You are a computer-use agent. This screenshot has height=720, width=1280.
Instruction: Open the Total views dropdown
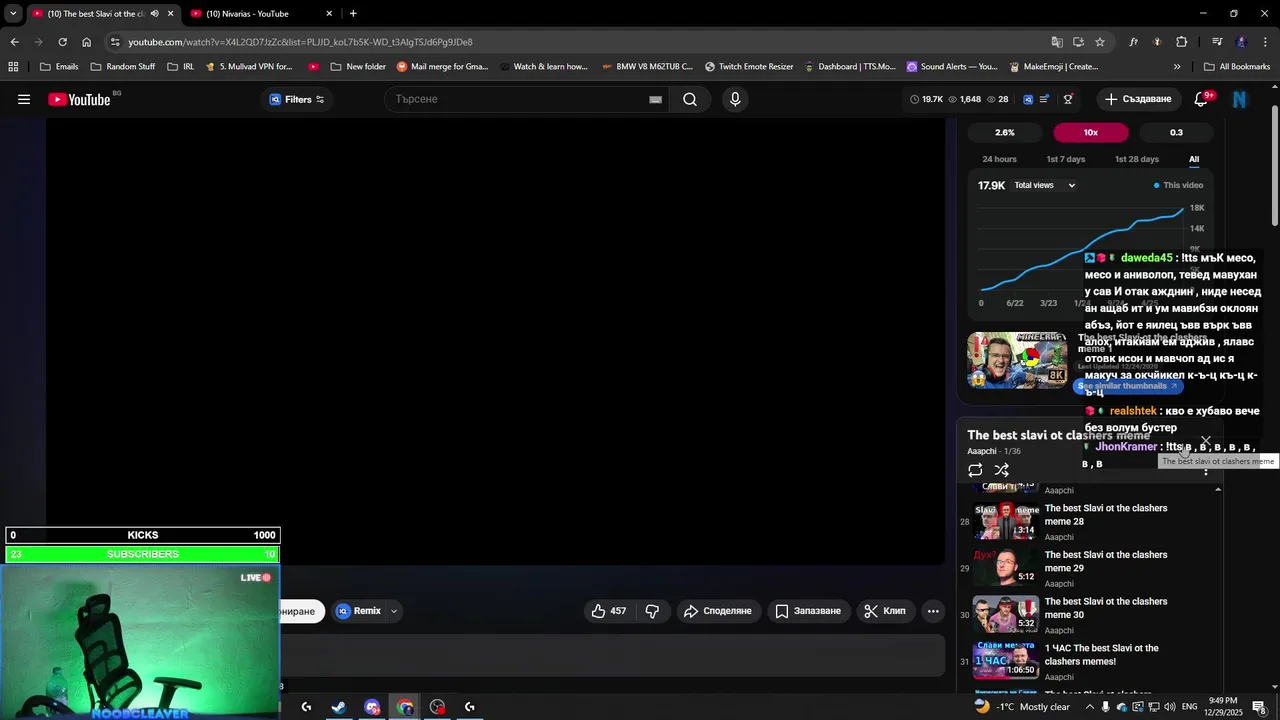coord(1044,185)
